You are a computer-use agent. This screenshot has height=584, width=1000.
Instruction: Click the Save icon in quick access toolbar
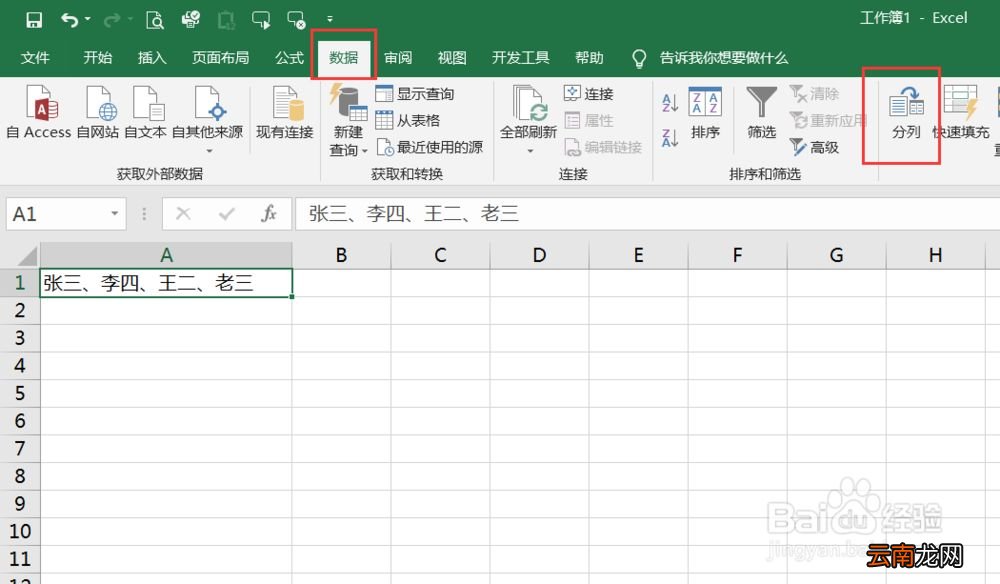pos(34,20)
